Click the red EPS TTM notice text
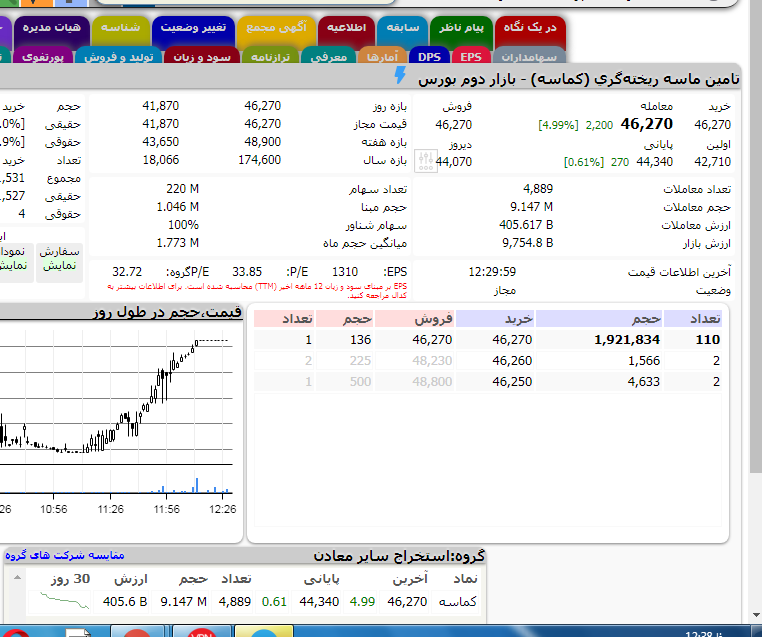The width and height of the screenshot is (762, 637). [257, 291]
